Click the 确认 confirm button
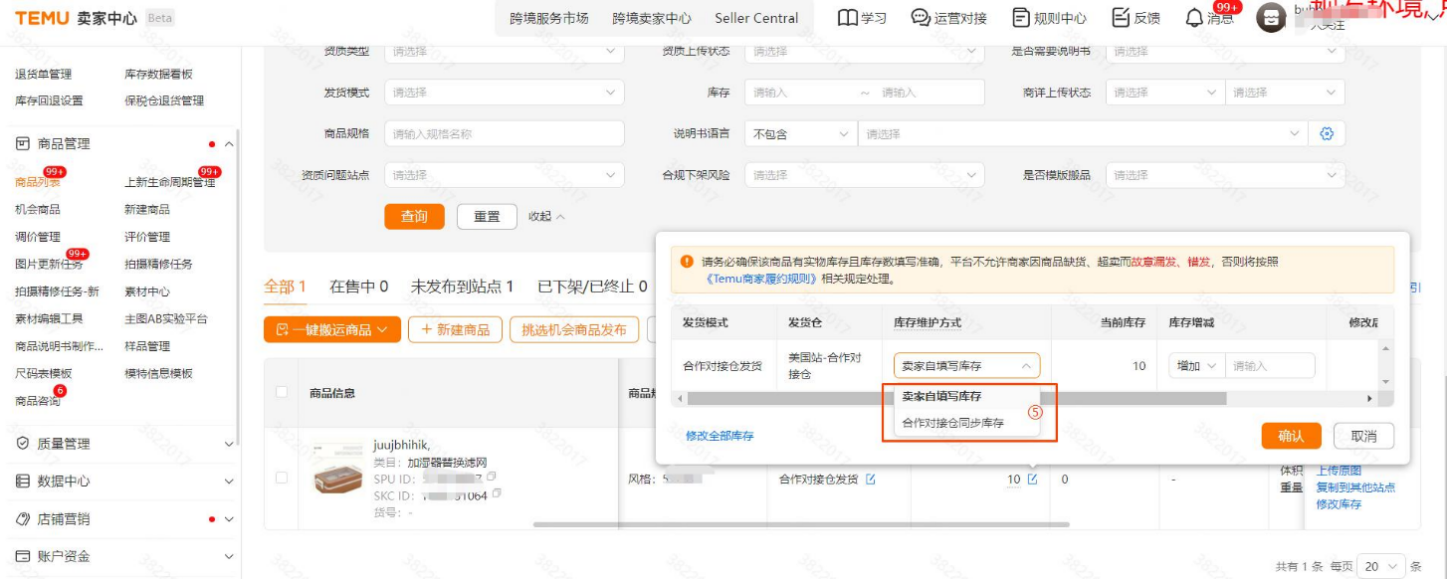This screenshot has width=1447, height=579. pos(1291,436)
